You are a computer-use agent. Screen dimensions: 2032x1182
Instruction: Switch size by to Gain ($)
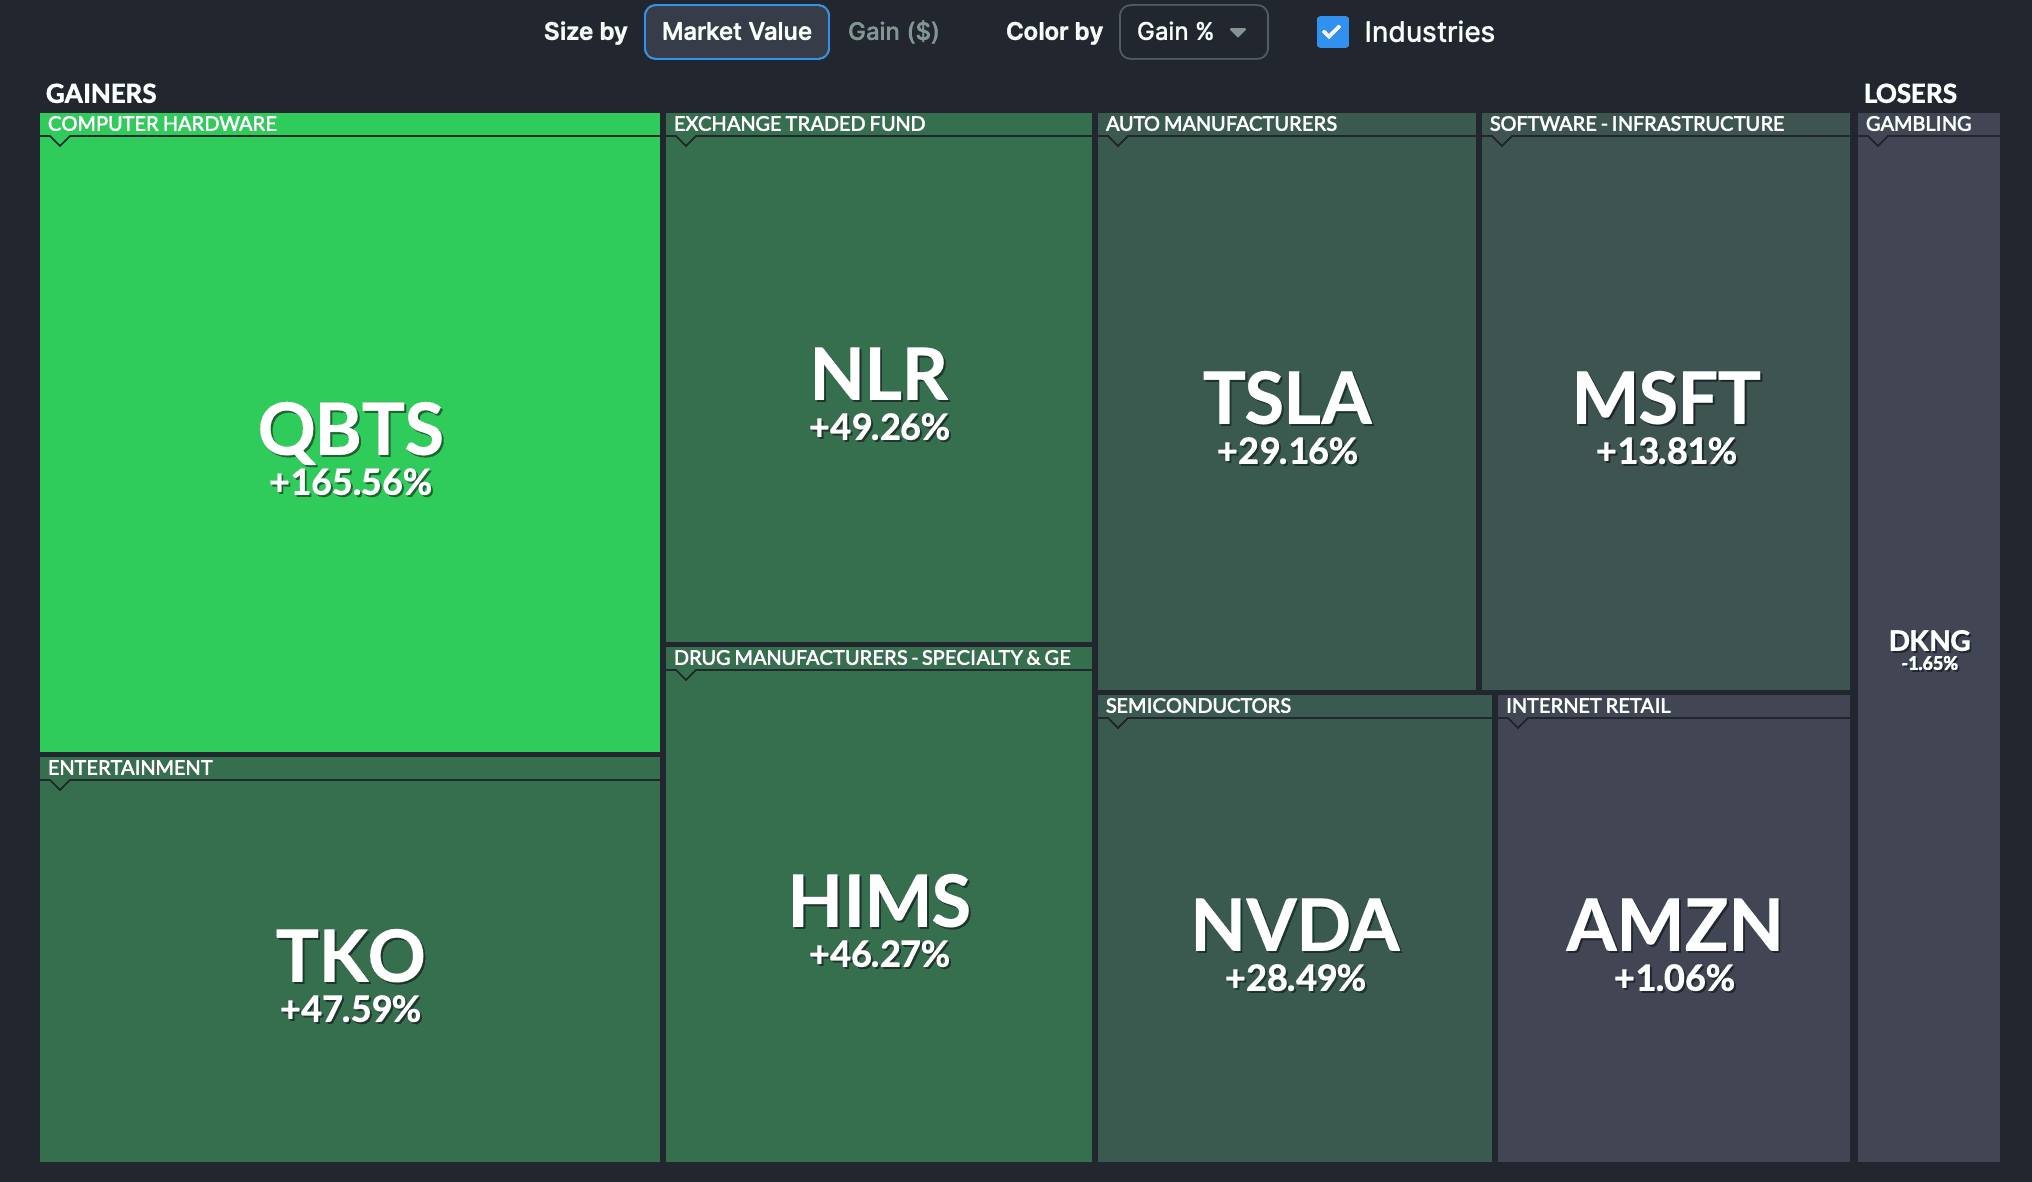(893, 32)
